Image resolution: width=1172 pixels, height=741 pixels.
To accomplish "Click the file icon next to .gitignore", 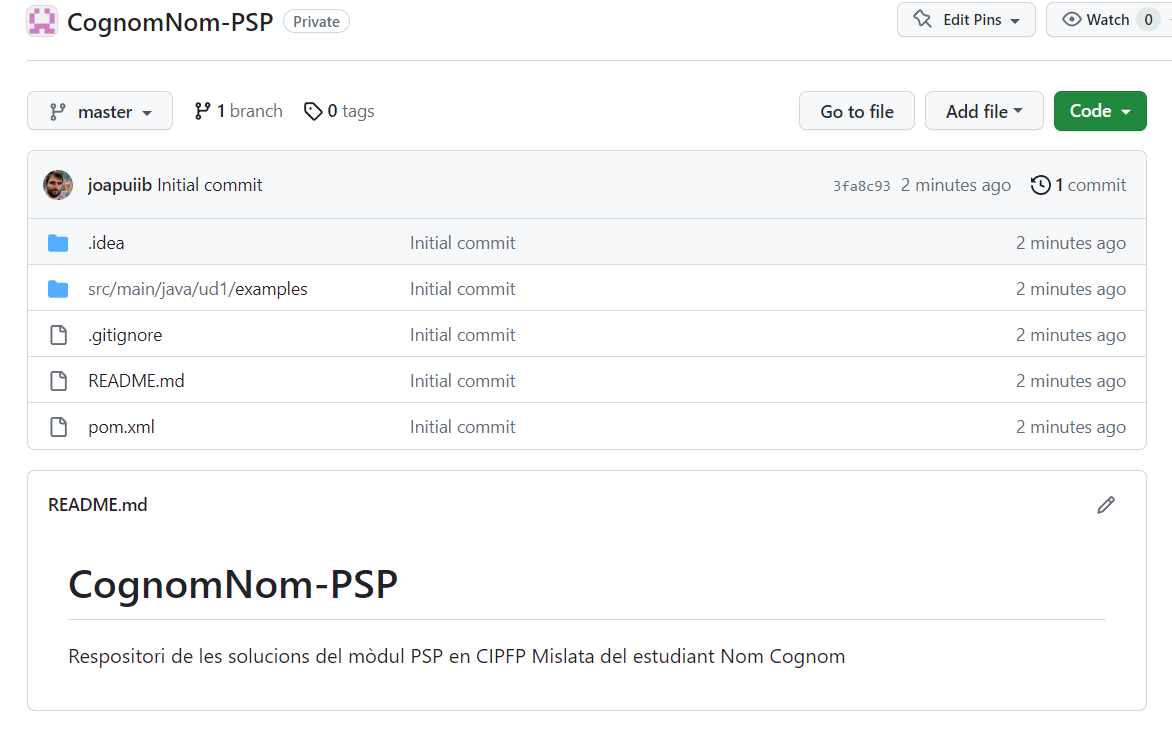I will [58, 335].
